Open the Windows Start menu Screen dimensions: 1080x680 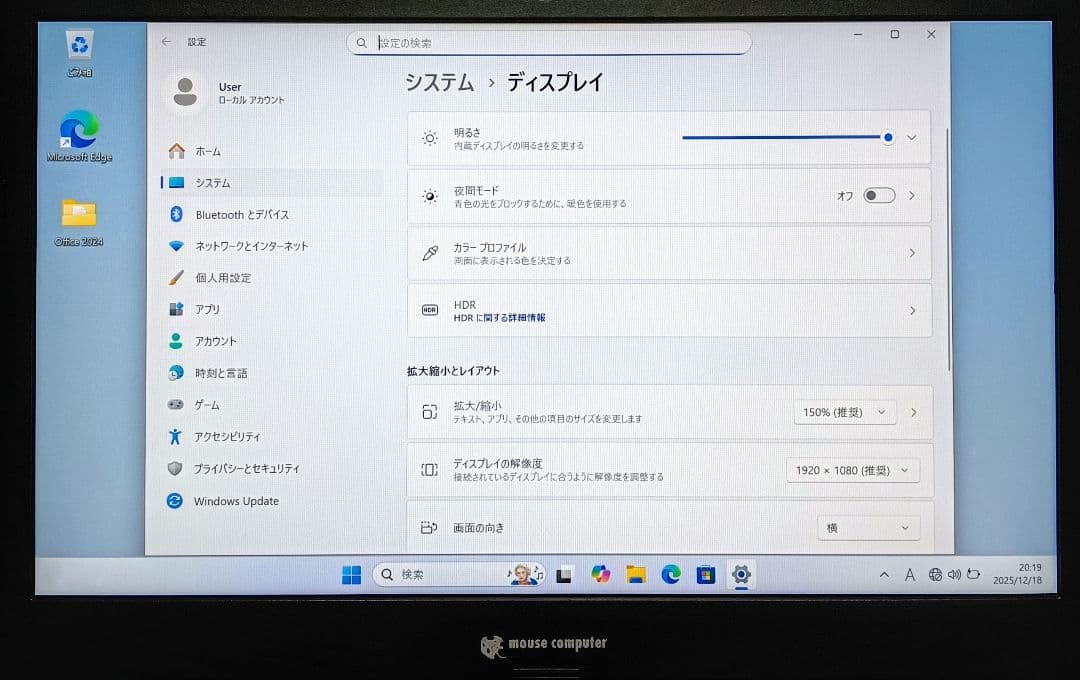click(x=351, y=575)
